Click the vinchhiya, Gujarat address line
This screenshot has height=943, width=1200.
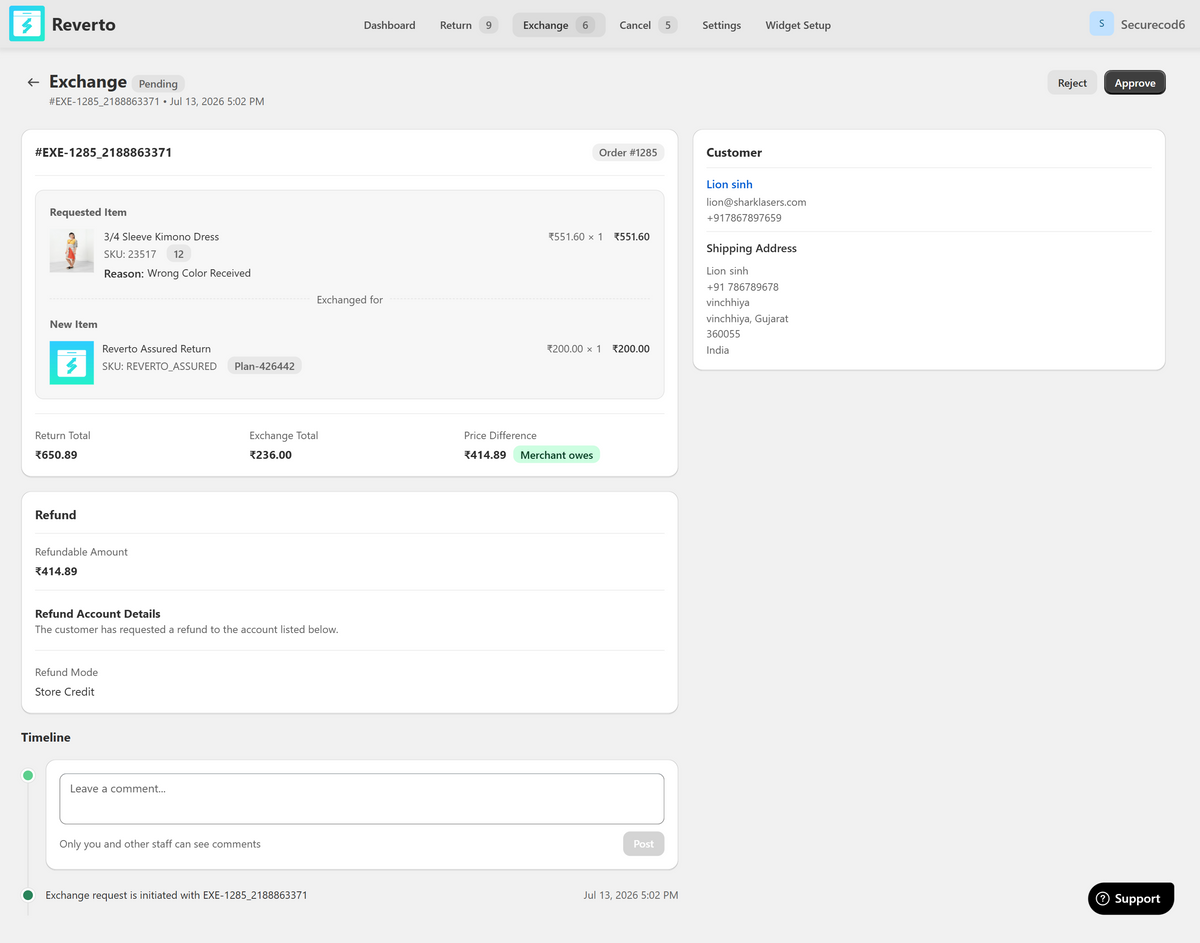point(747,319)
